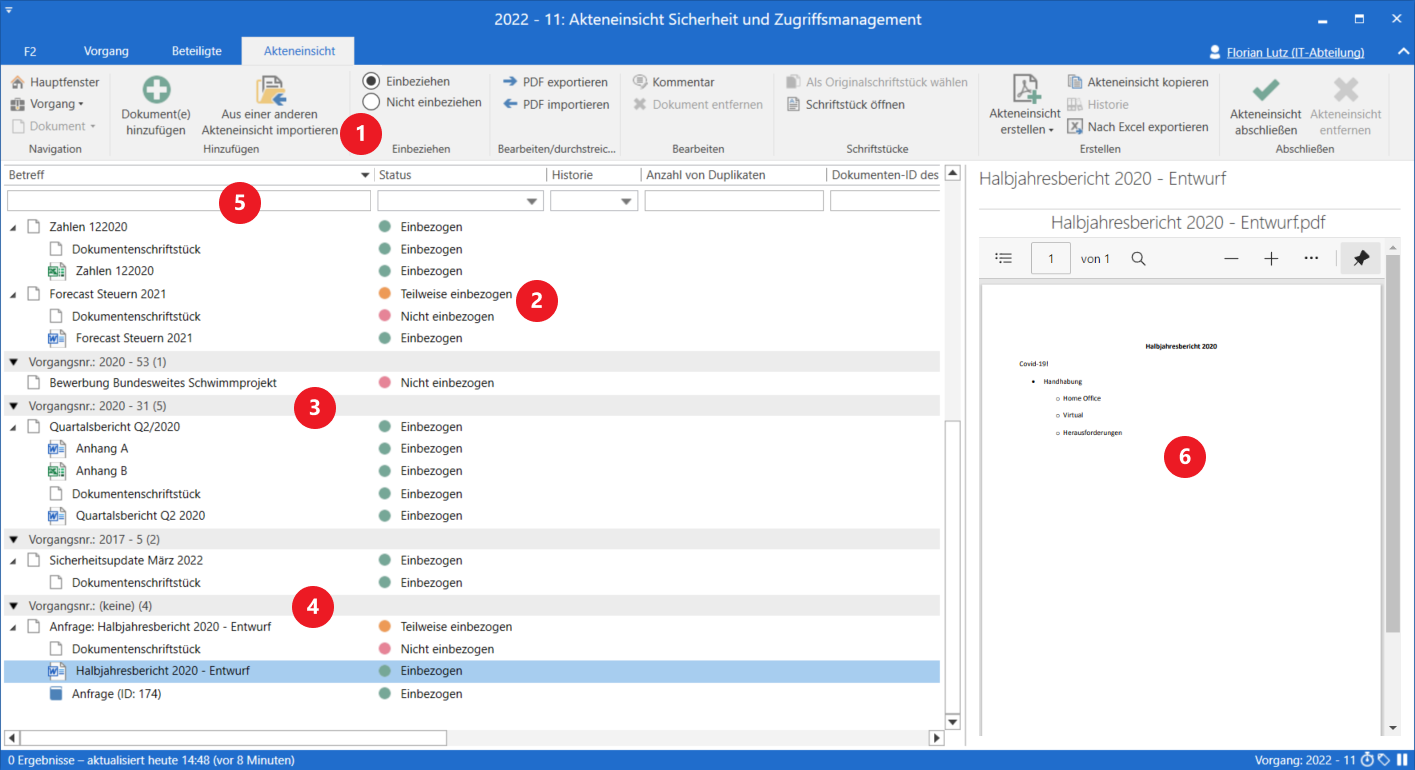Toggle PDF viewer table of contents

coord(1004,258)
